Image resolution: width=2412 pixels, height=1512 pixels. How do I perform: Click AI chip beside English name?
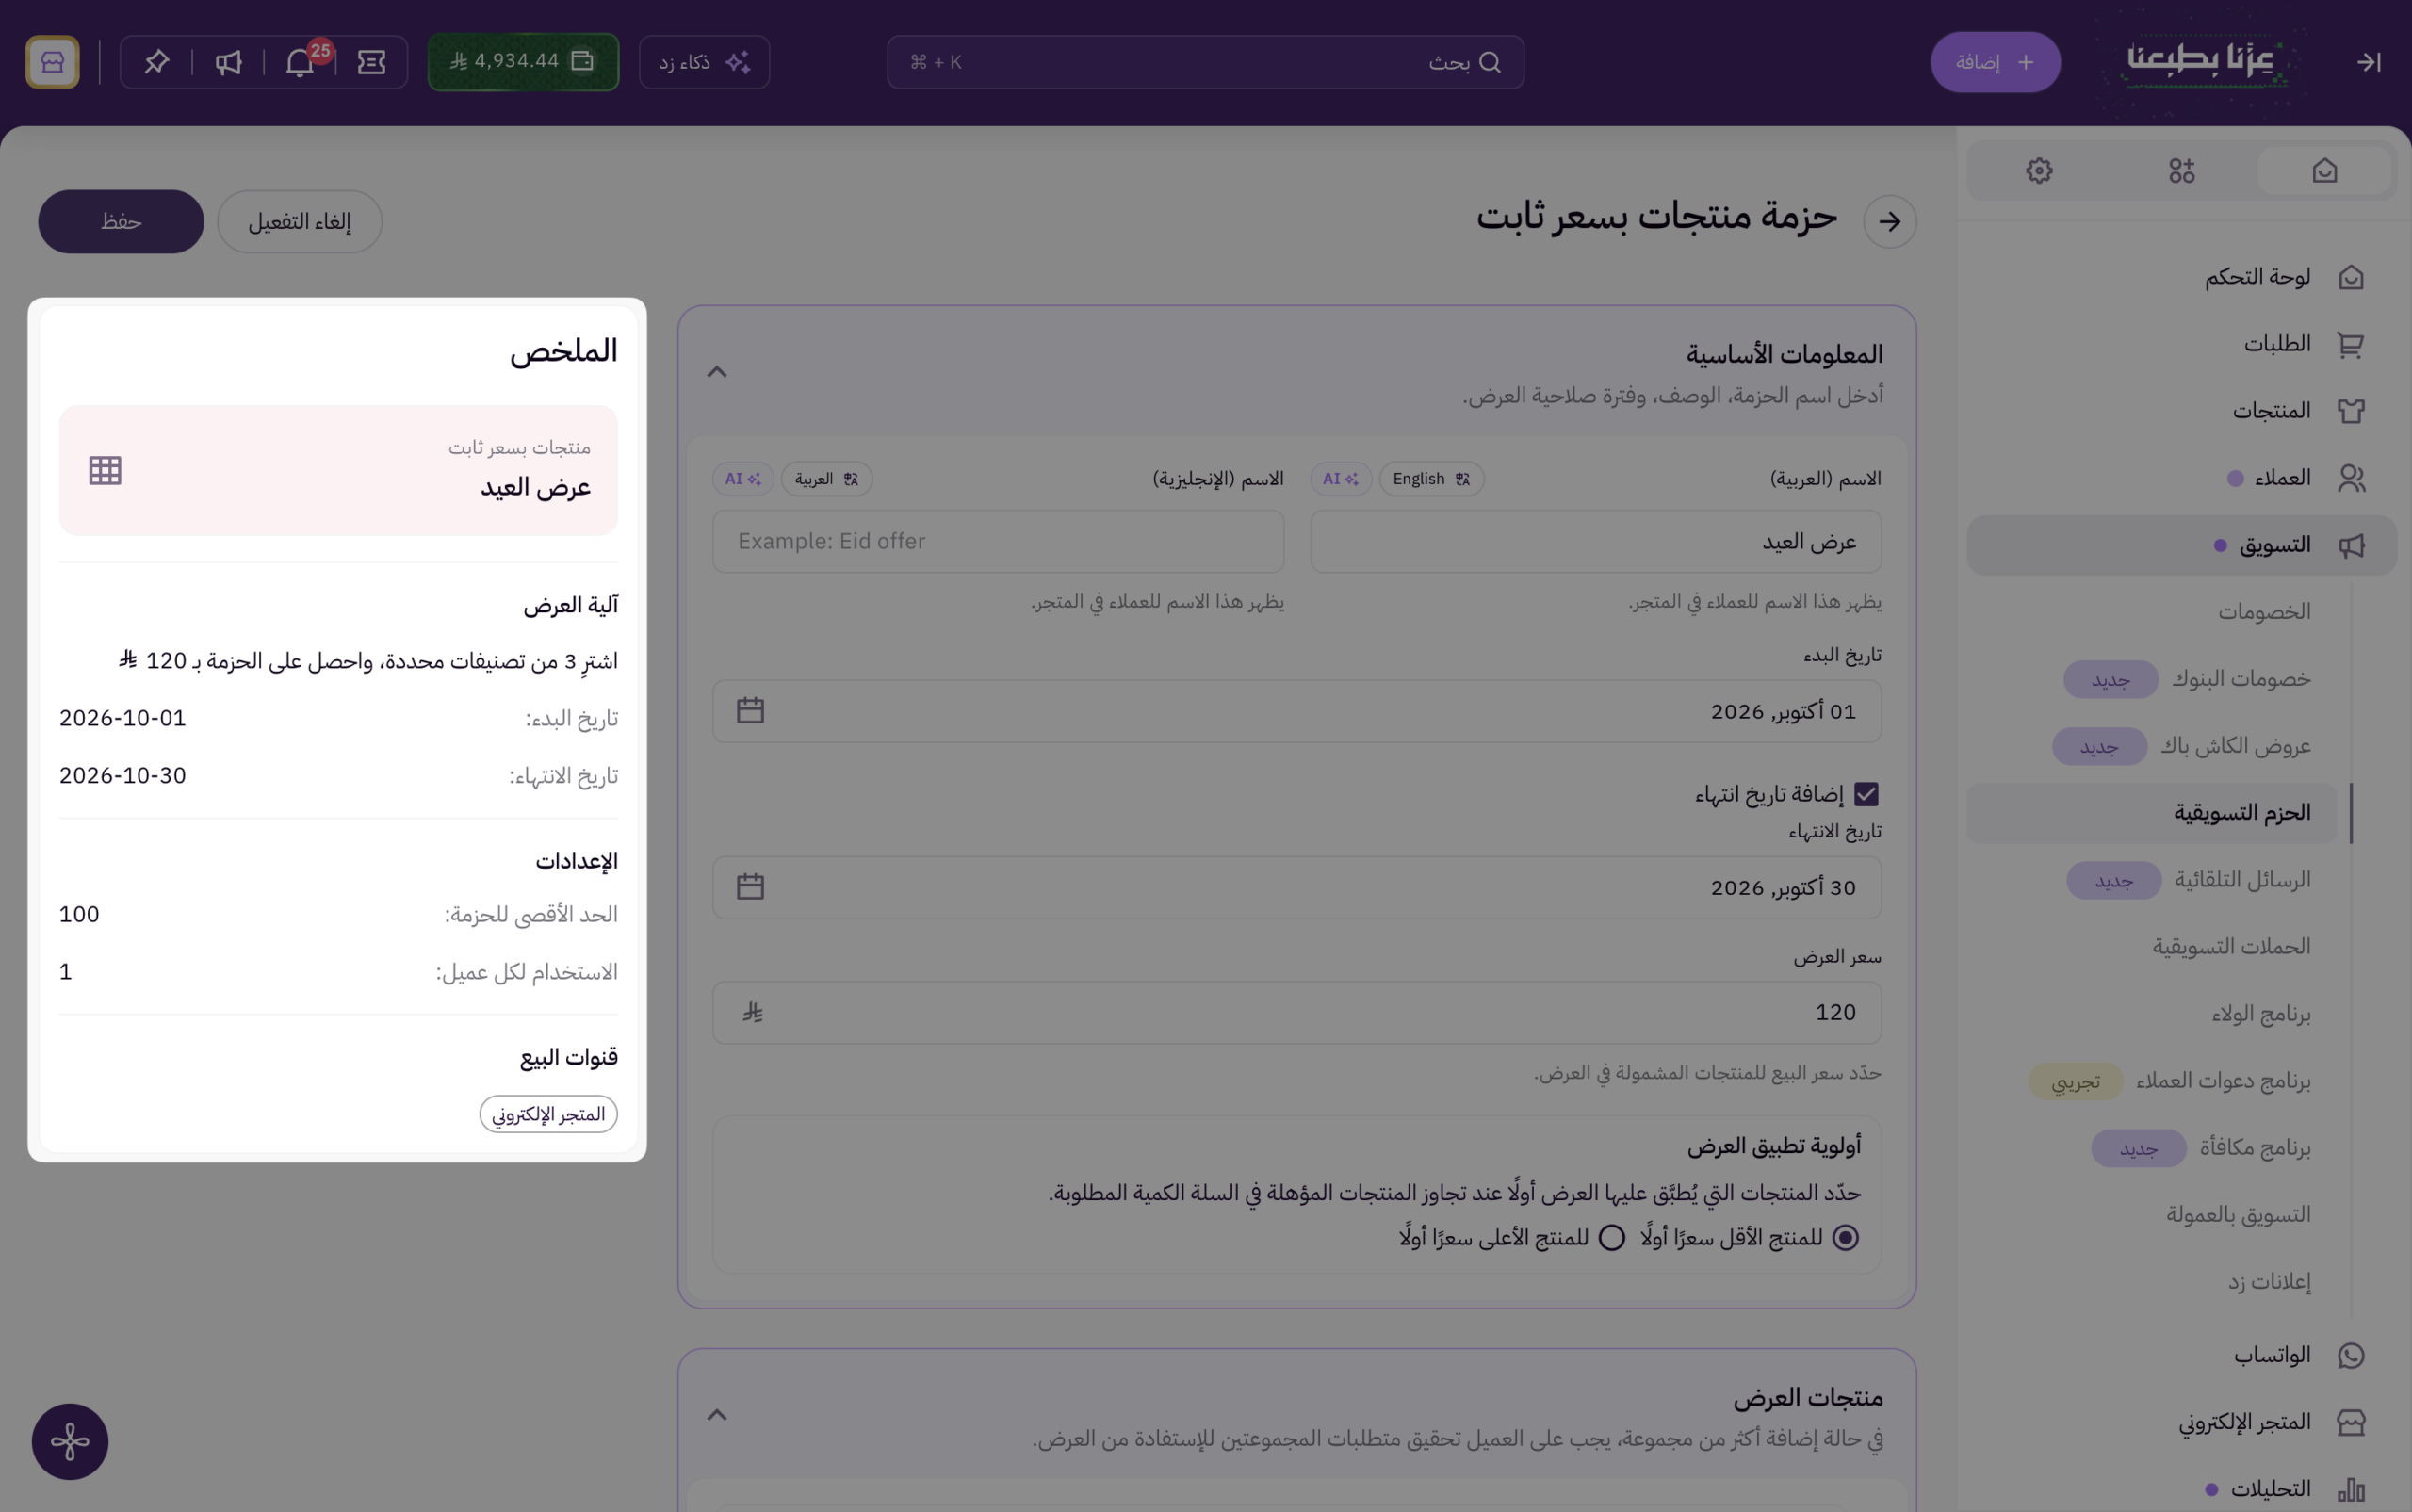(x=742, y=479)
